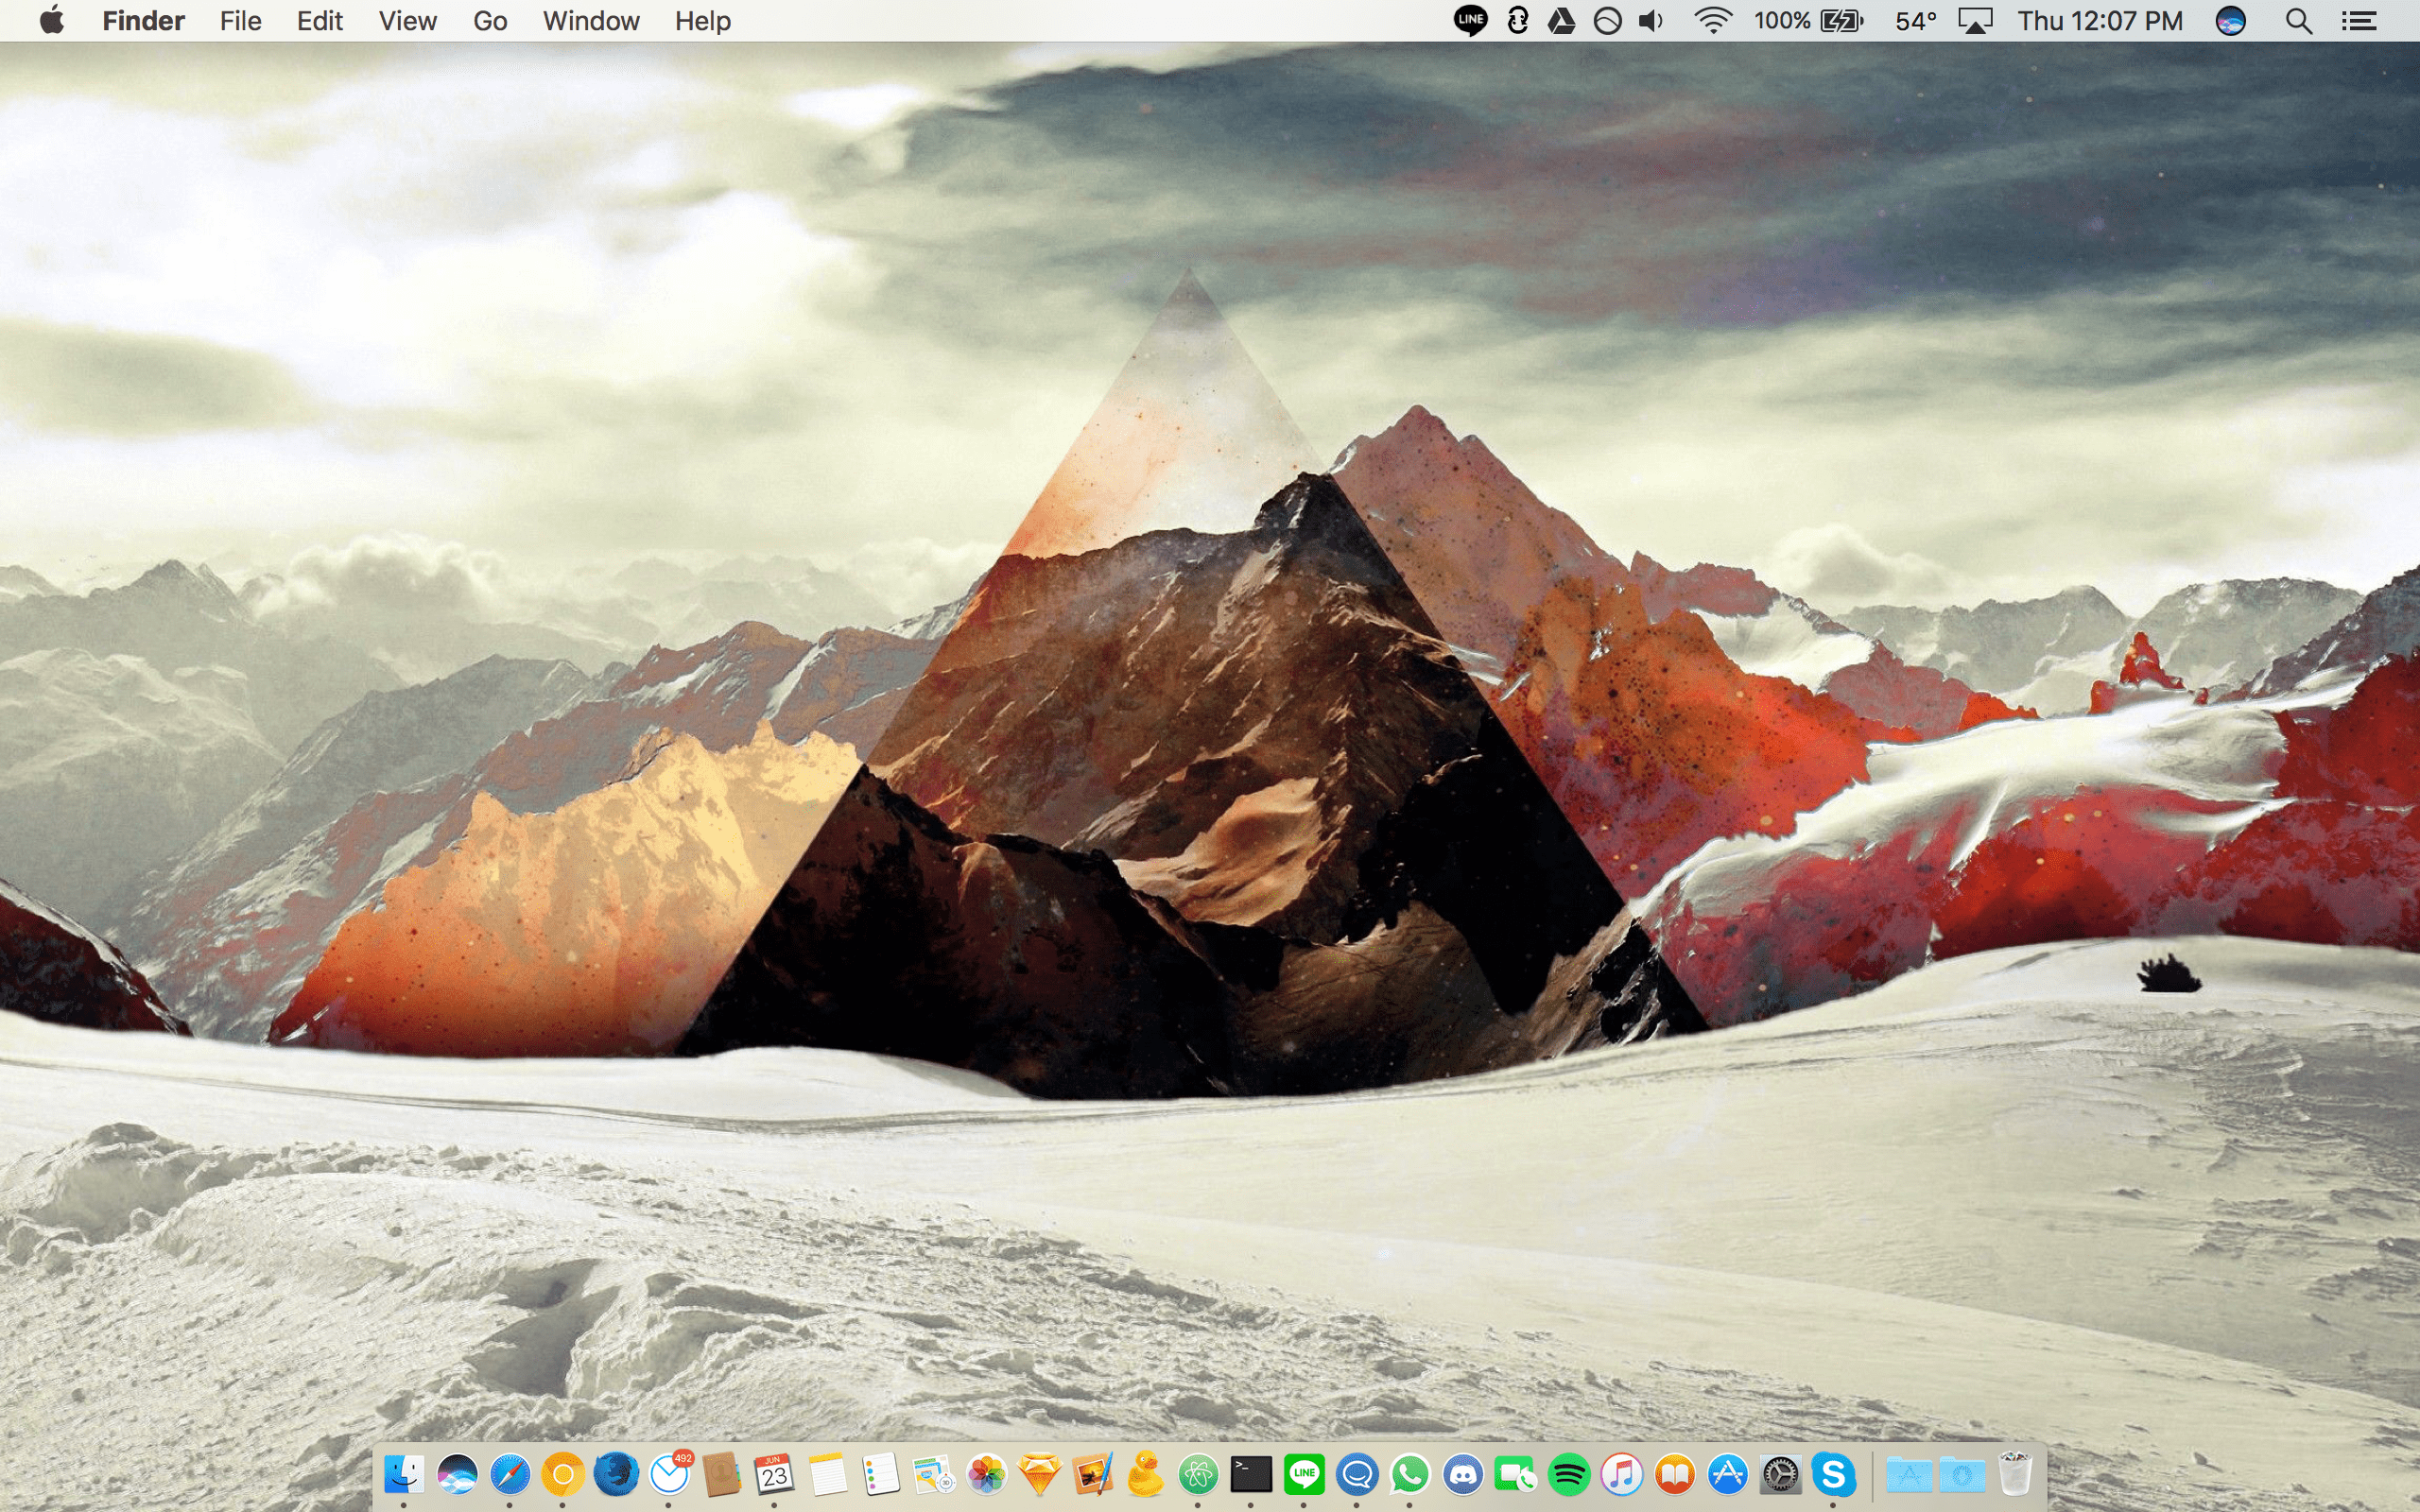Open the Wi-Fi status menu
Viewport: 2420px width, 1512px height.
click(x=1713, y=20)
